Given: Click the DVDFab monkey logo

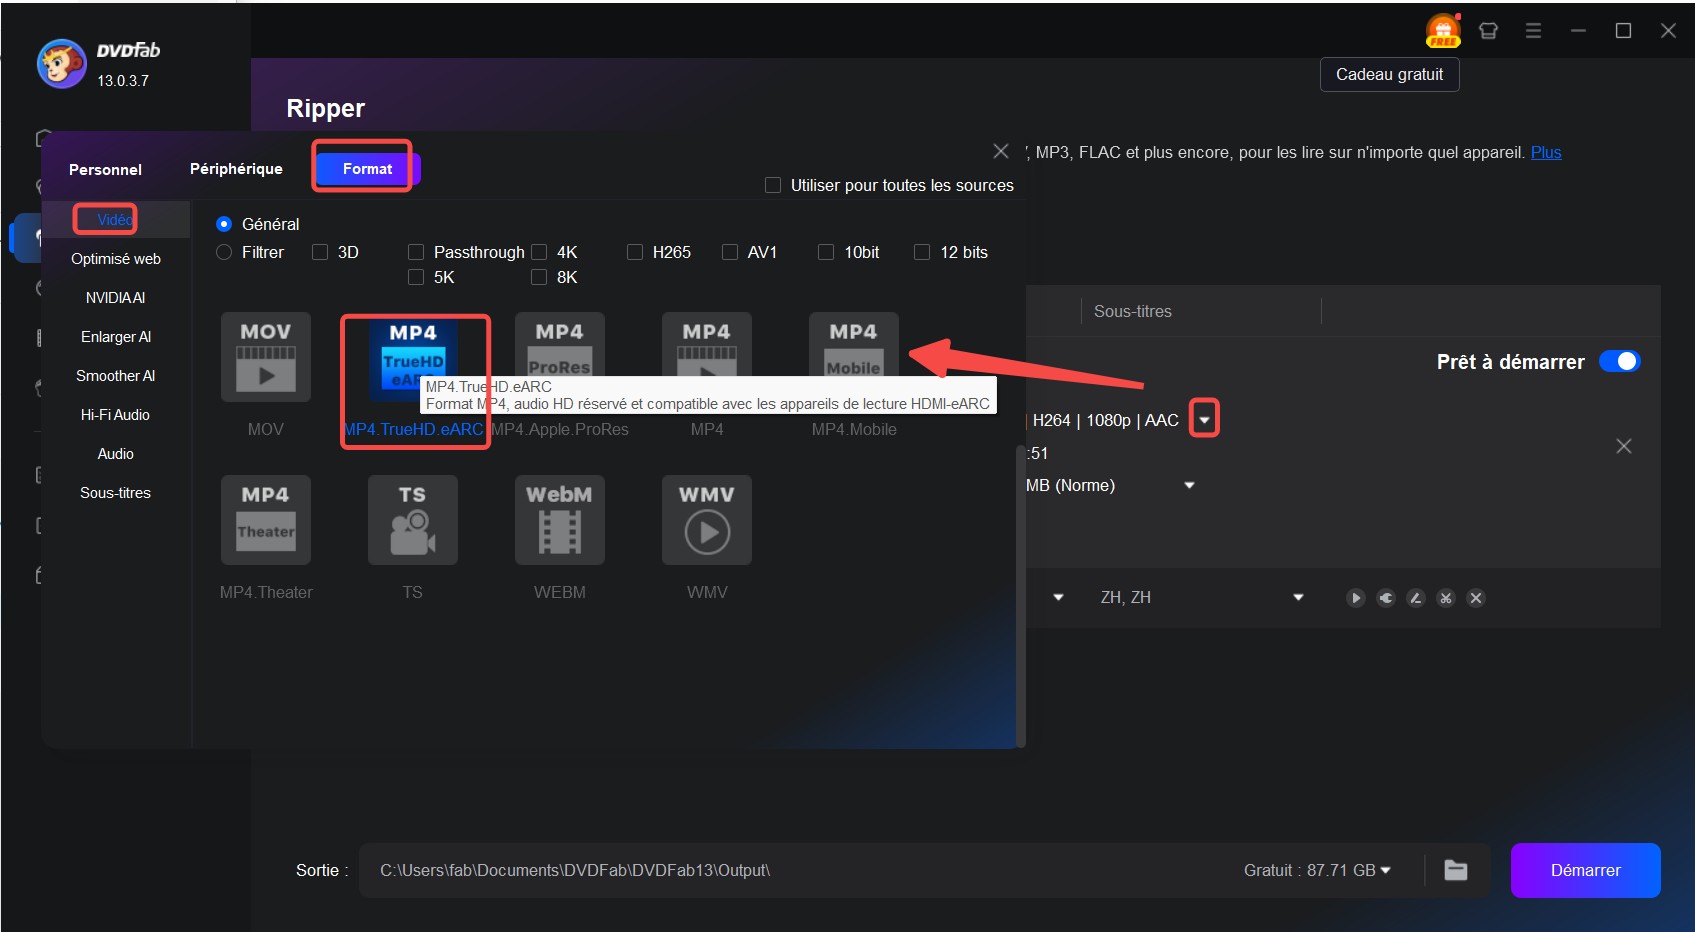Looking at the screenshot, I should click(x=61, y=64).
